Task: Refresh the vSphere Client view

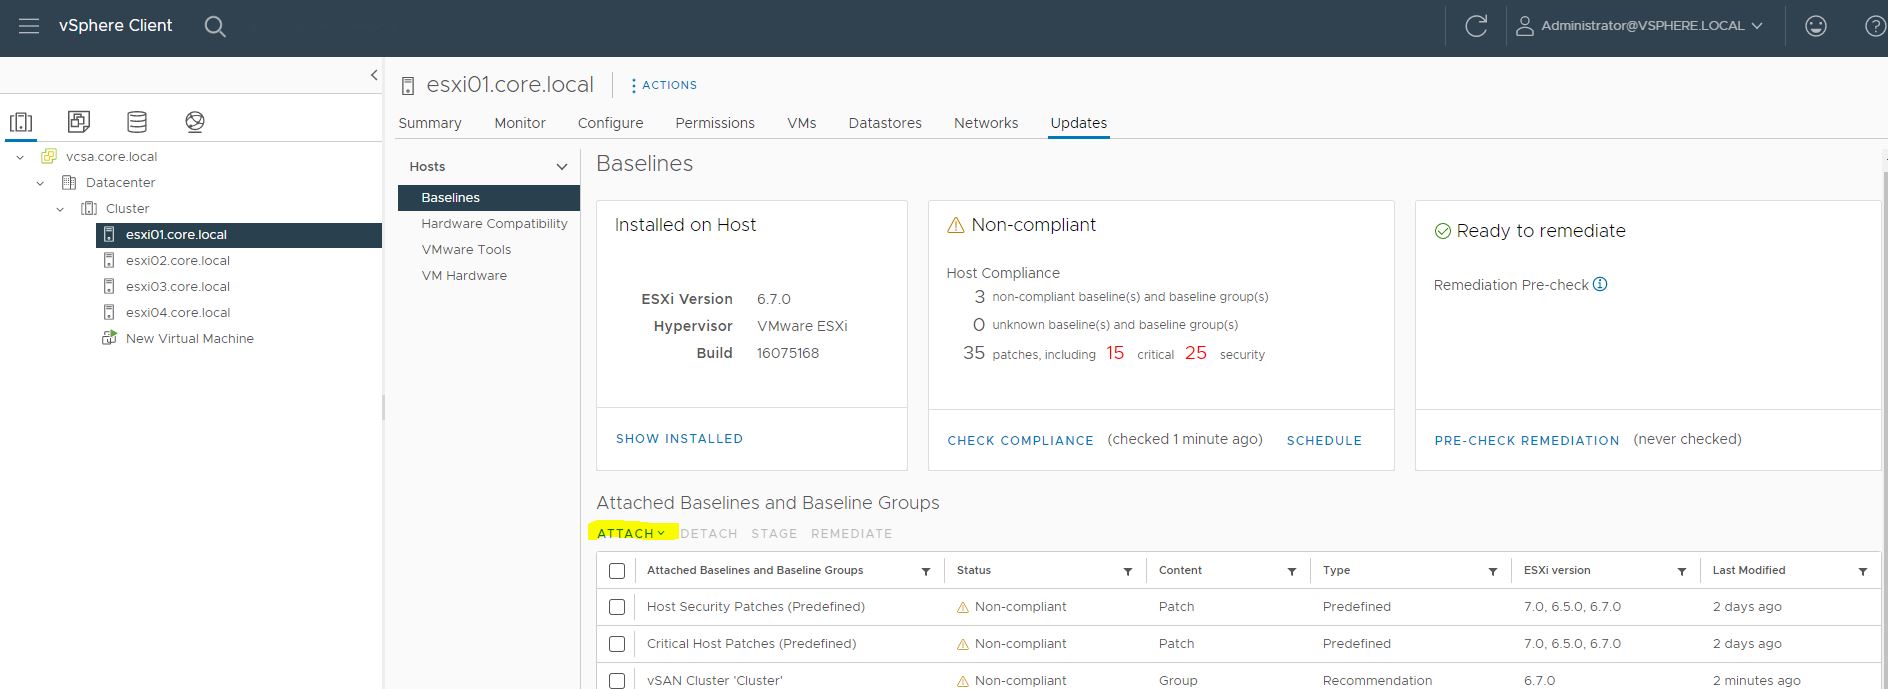Action: (1476, 26)
